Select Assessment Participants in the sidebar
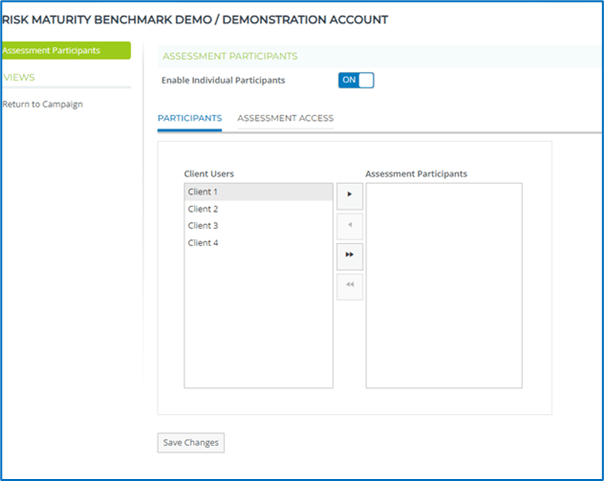The width and height of the screenshot is (604, 481). click(x=65, y=50)
